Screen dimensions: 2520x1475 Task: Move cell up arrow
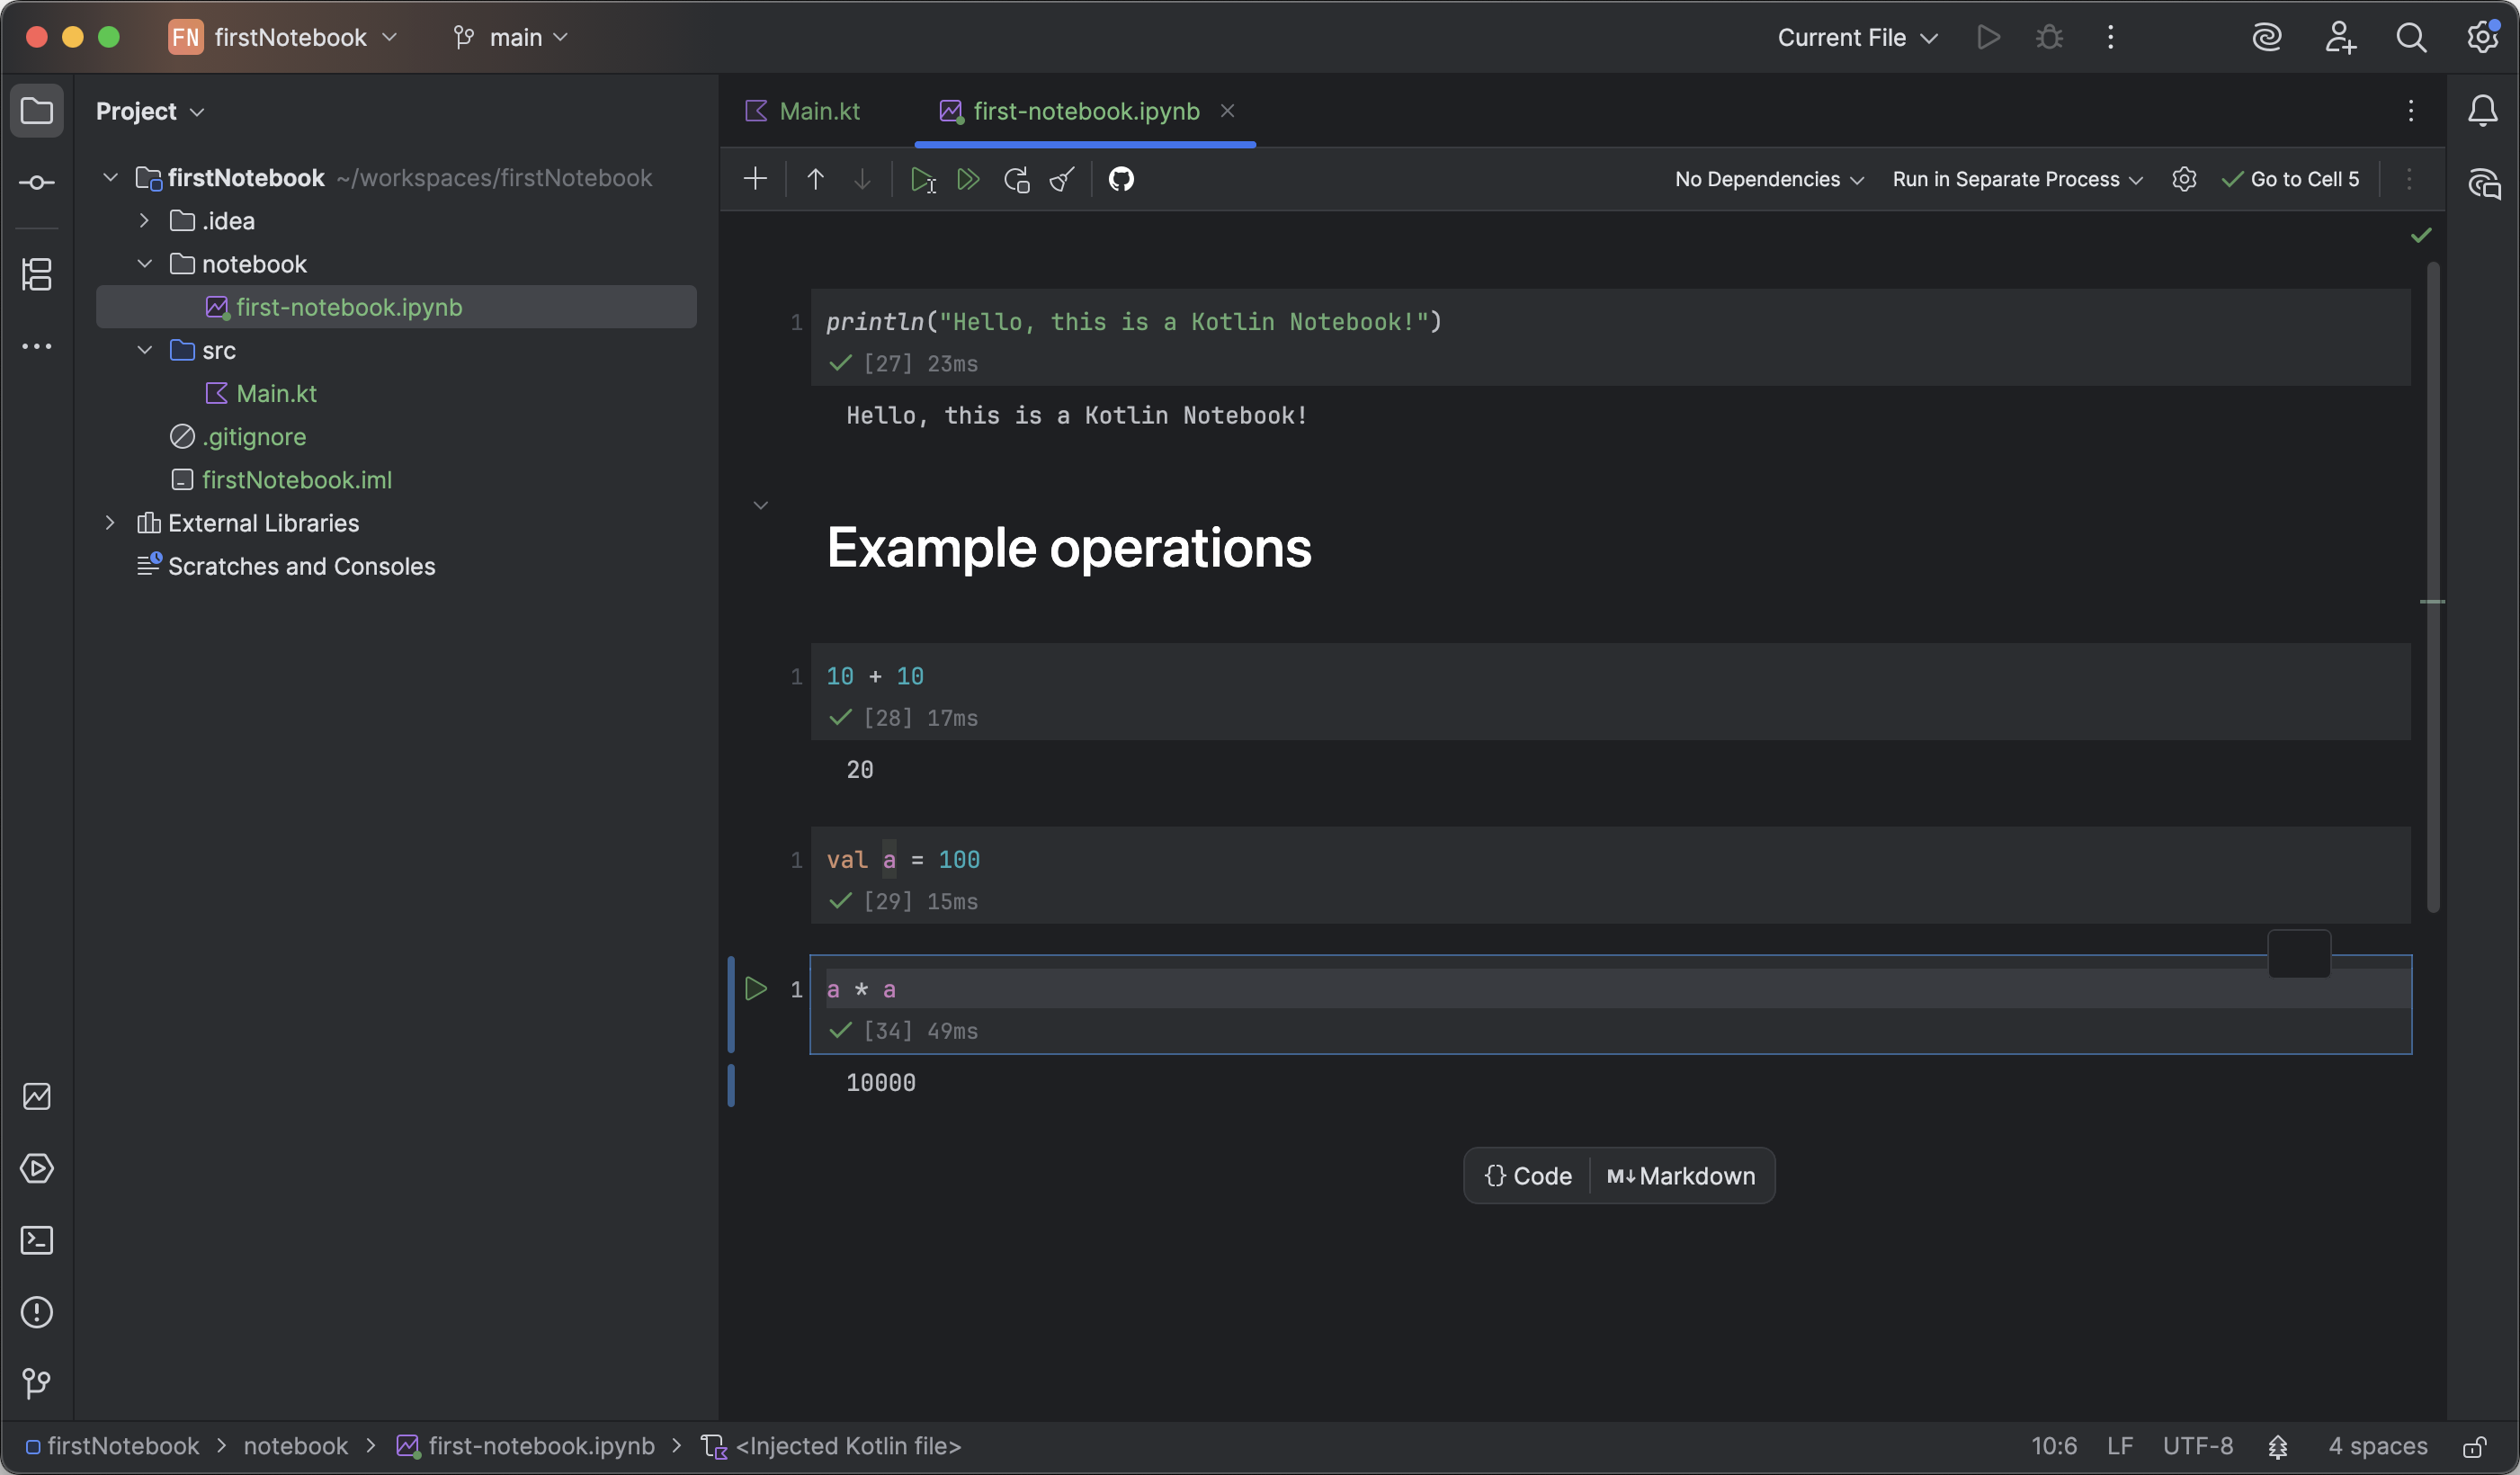click(815, 179)
